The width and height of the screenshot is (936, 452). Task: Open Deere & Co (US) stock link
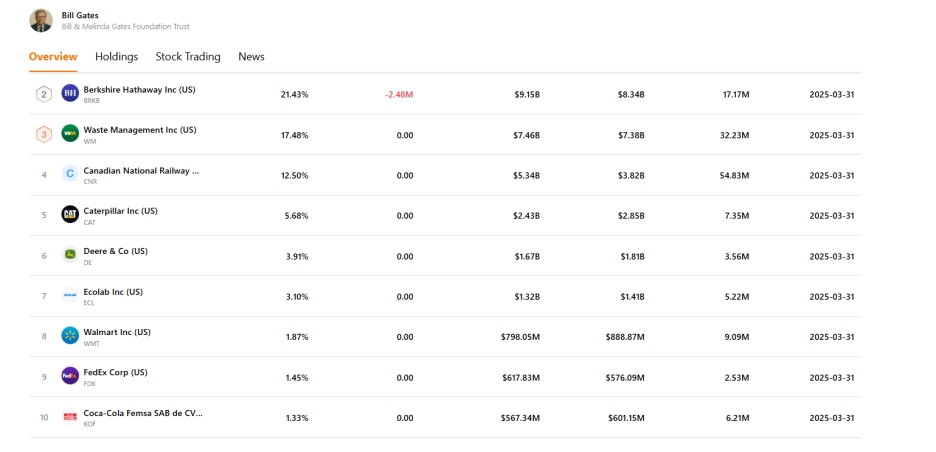point(115,251)
